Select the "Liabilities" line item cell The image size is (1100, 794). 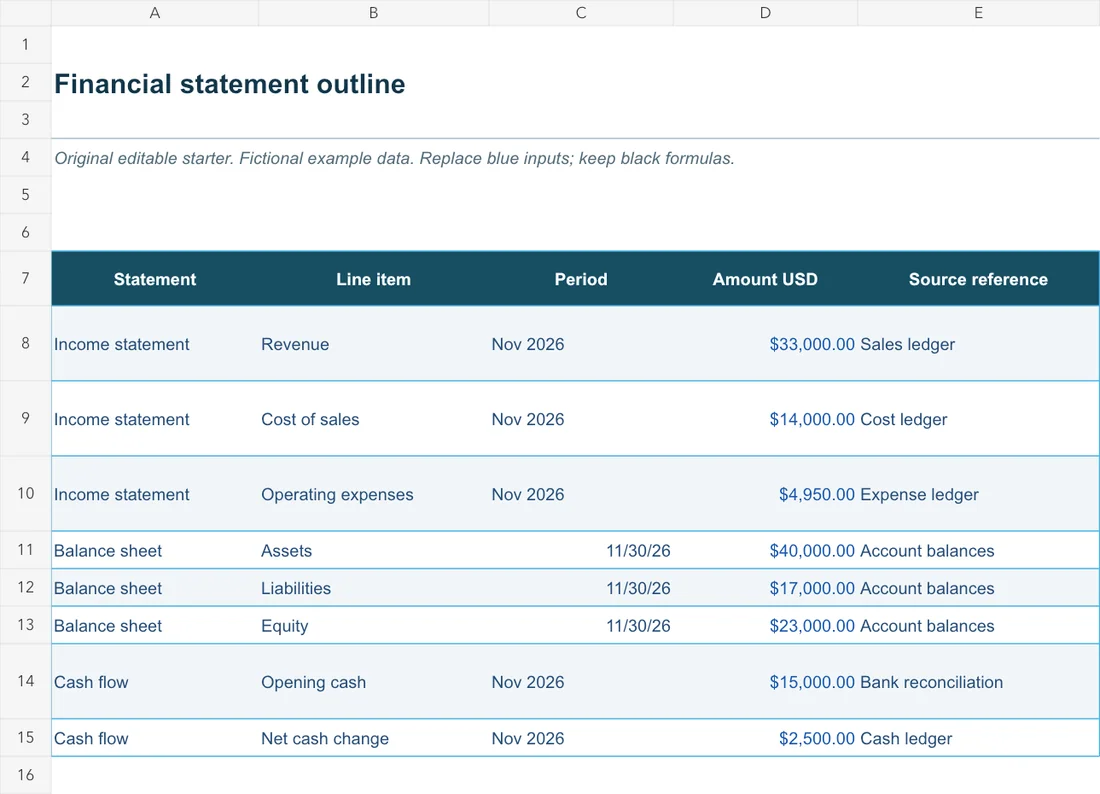click(x=373, y=588)
